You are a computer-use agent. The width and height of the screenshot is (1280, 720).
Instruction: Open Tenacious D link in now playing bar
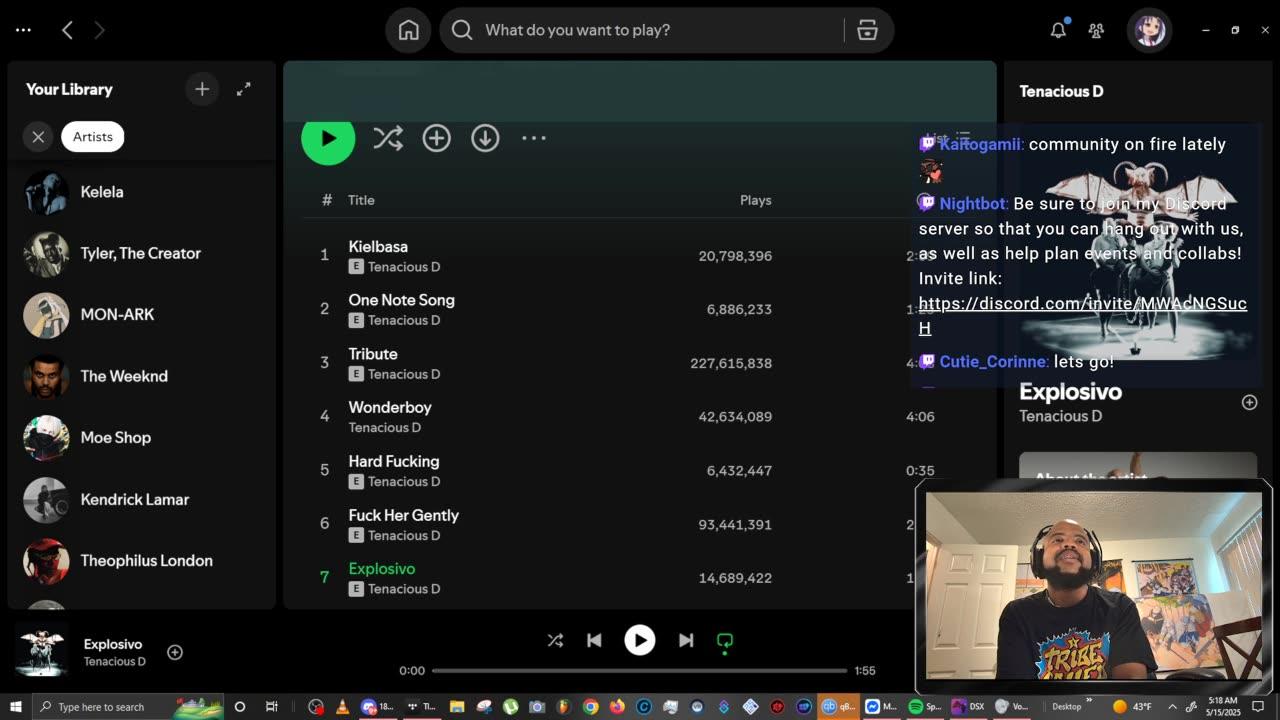115,661
